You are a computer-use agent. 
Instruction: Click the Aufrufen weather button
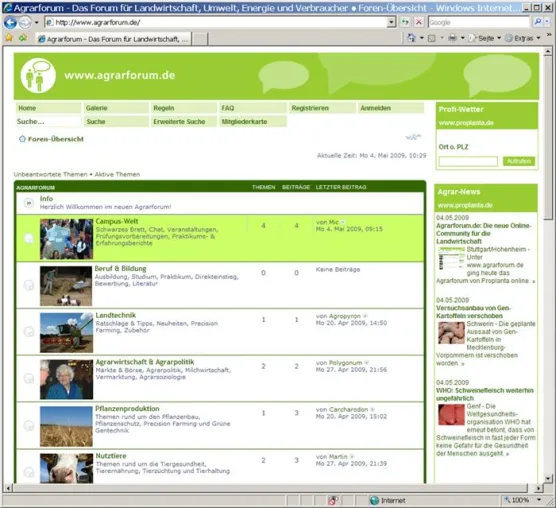(519, 161)
